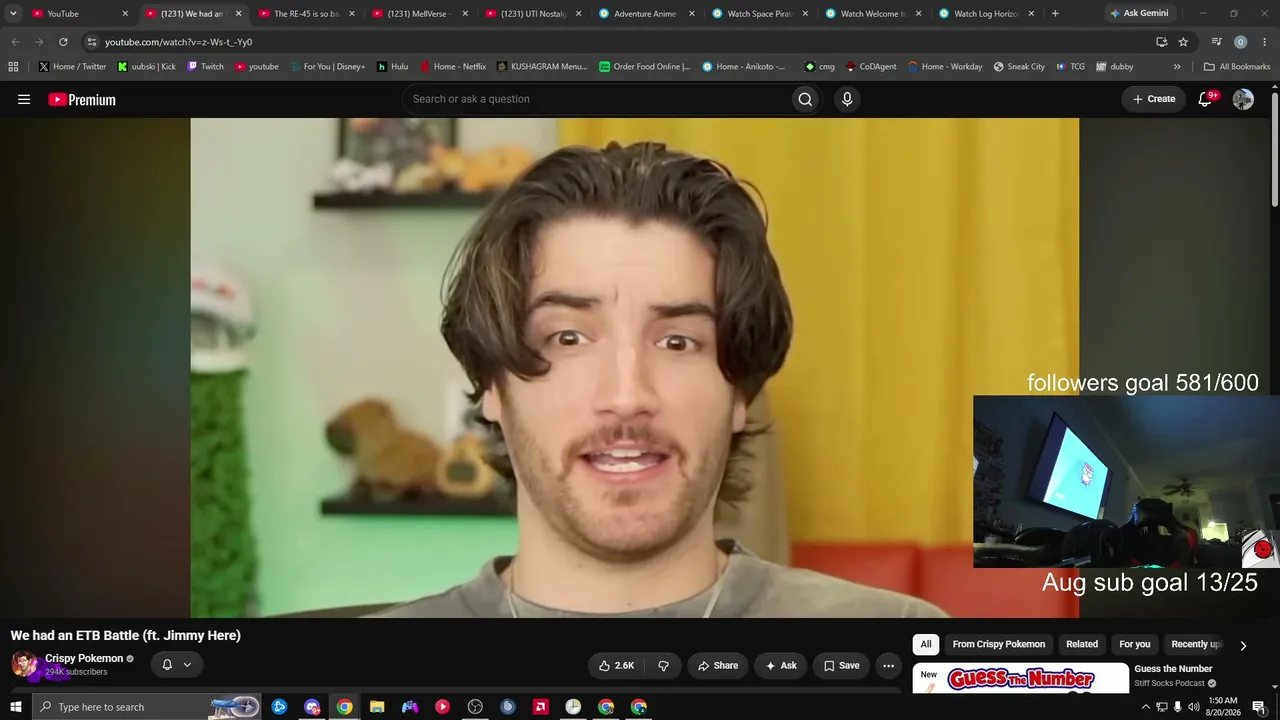This screenshot has width=1280, height=720.
Task: Open Netflix bookmark
Action: 452,67
